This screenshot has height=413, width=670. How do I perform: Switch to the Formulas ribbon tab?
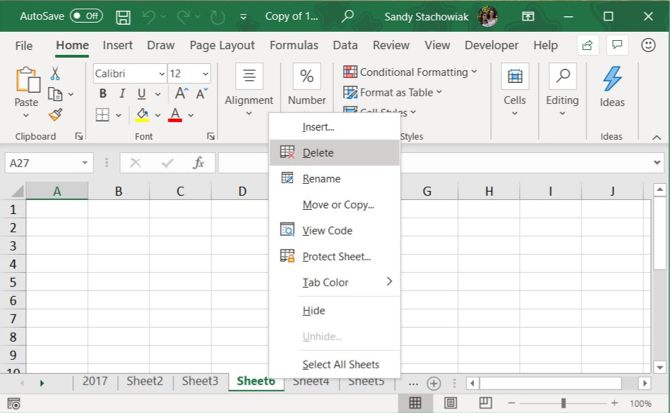[x=294, y=45]
